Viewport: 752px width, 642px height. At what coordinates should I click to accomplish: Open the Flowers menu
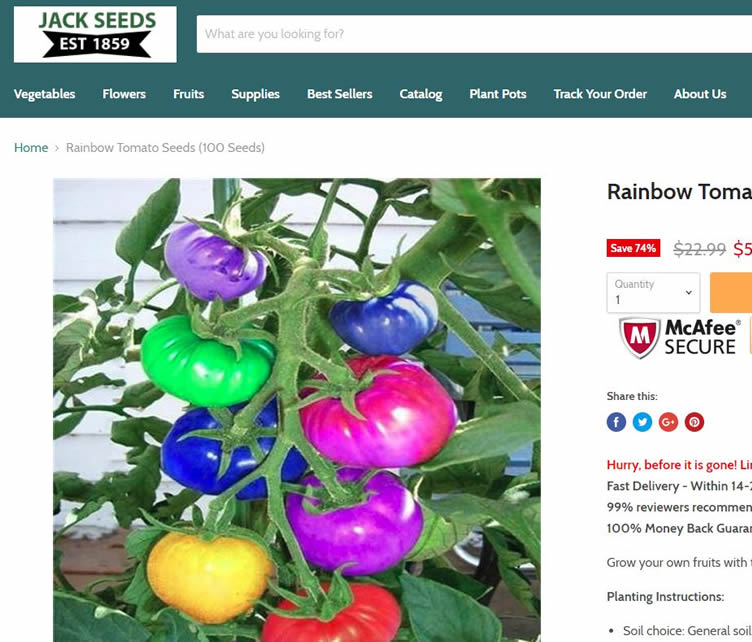click(124, 94)
